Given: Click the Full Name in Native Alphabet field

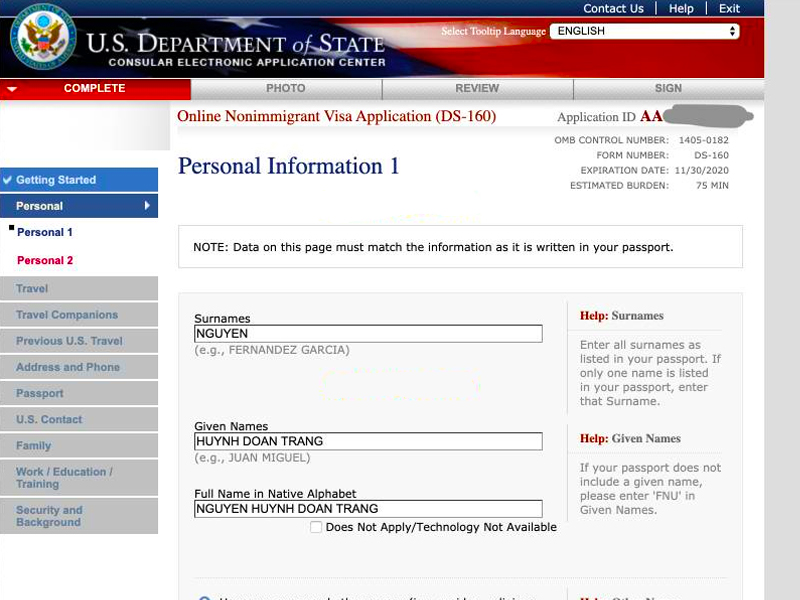Looking at the screenshot, I should coord(368,509).
